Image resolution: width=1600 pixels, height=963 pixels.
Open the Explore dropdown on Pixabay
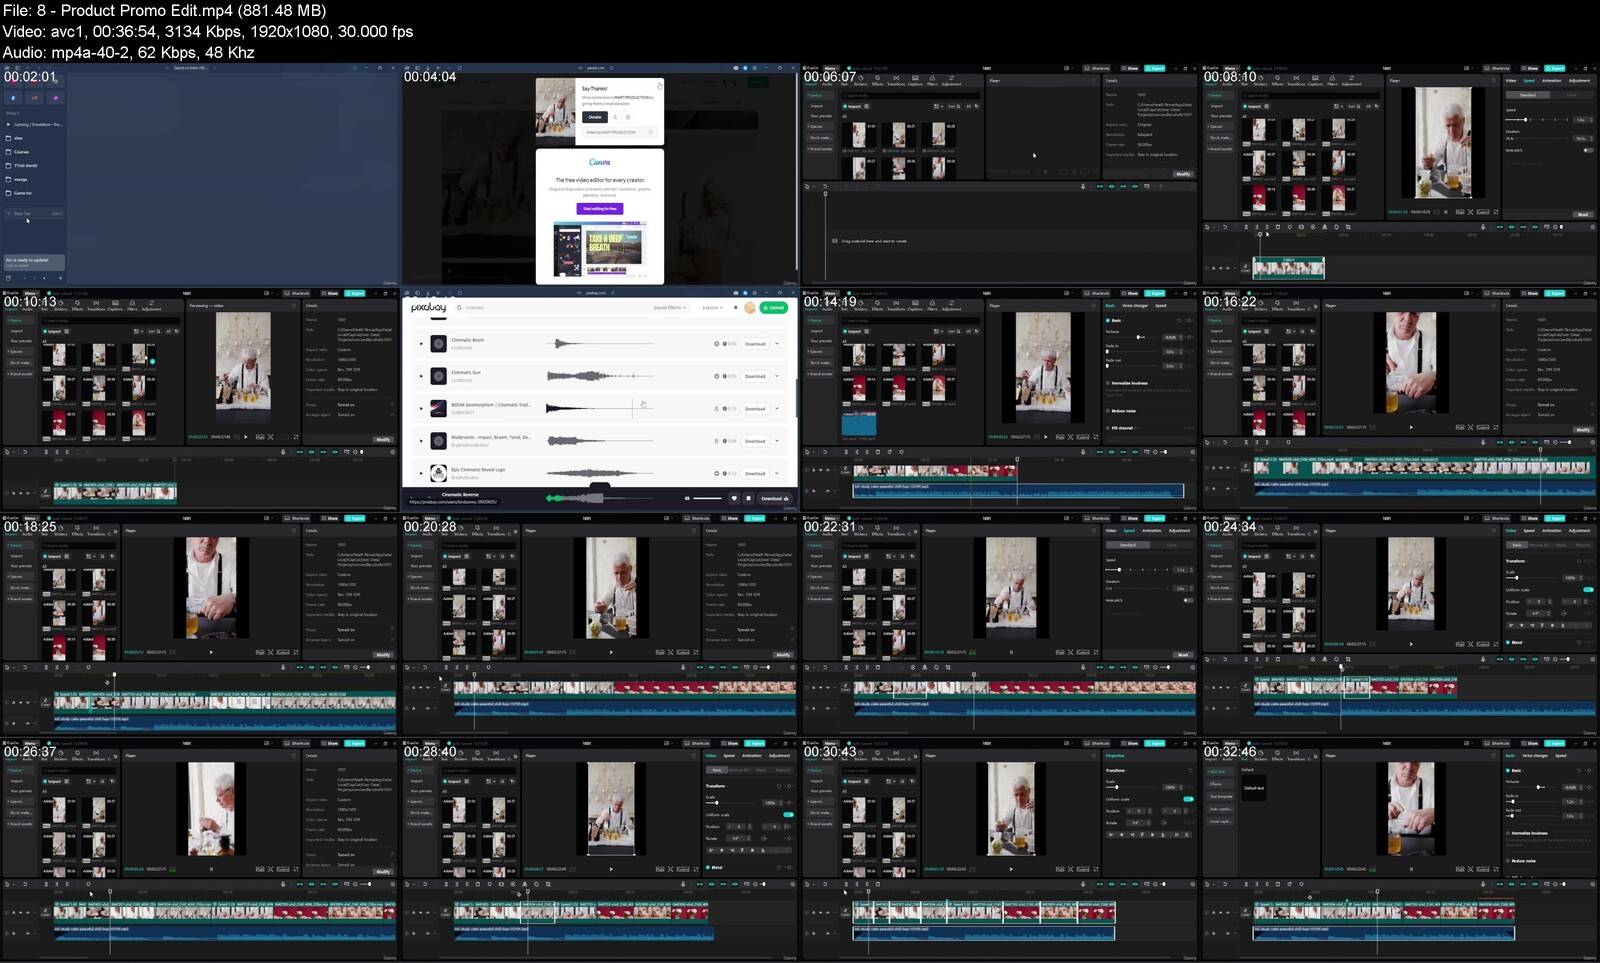(x=713, y=308)
